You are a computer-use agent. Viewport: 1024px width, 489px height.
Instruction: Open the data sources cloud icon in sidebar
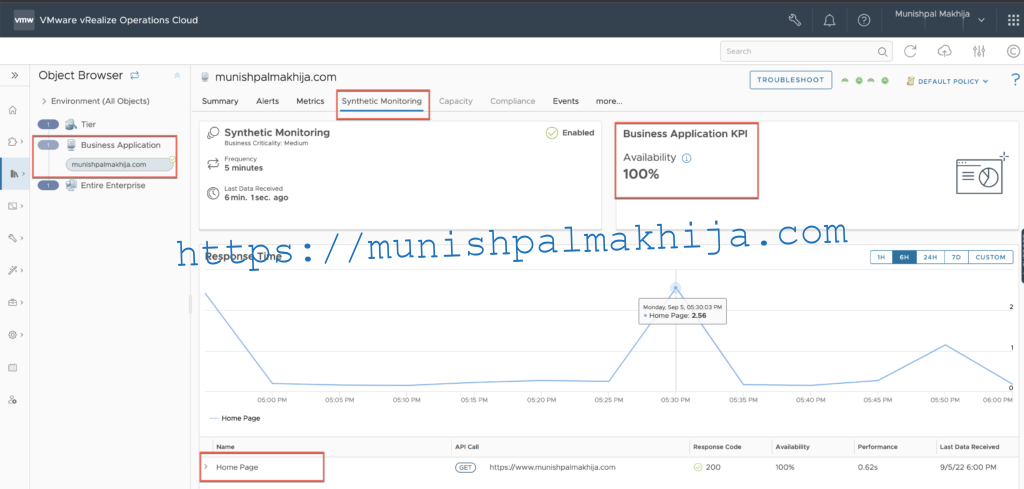12,142
